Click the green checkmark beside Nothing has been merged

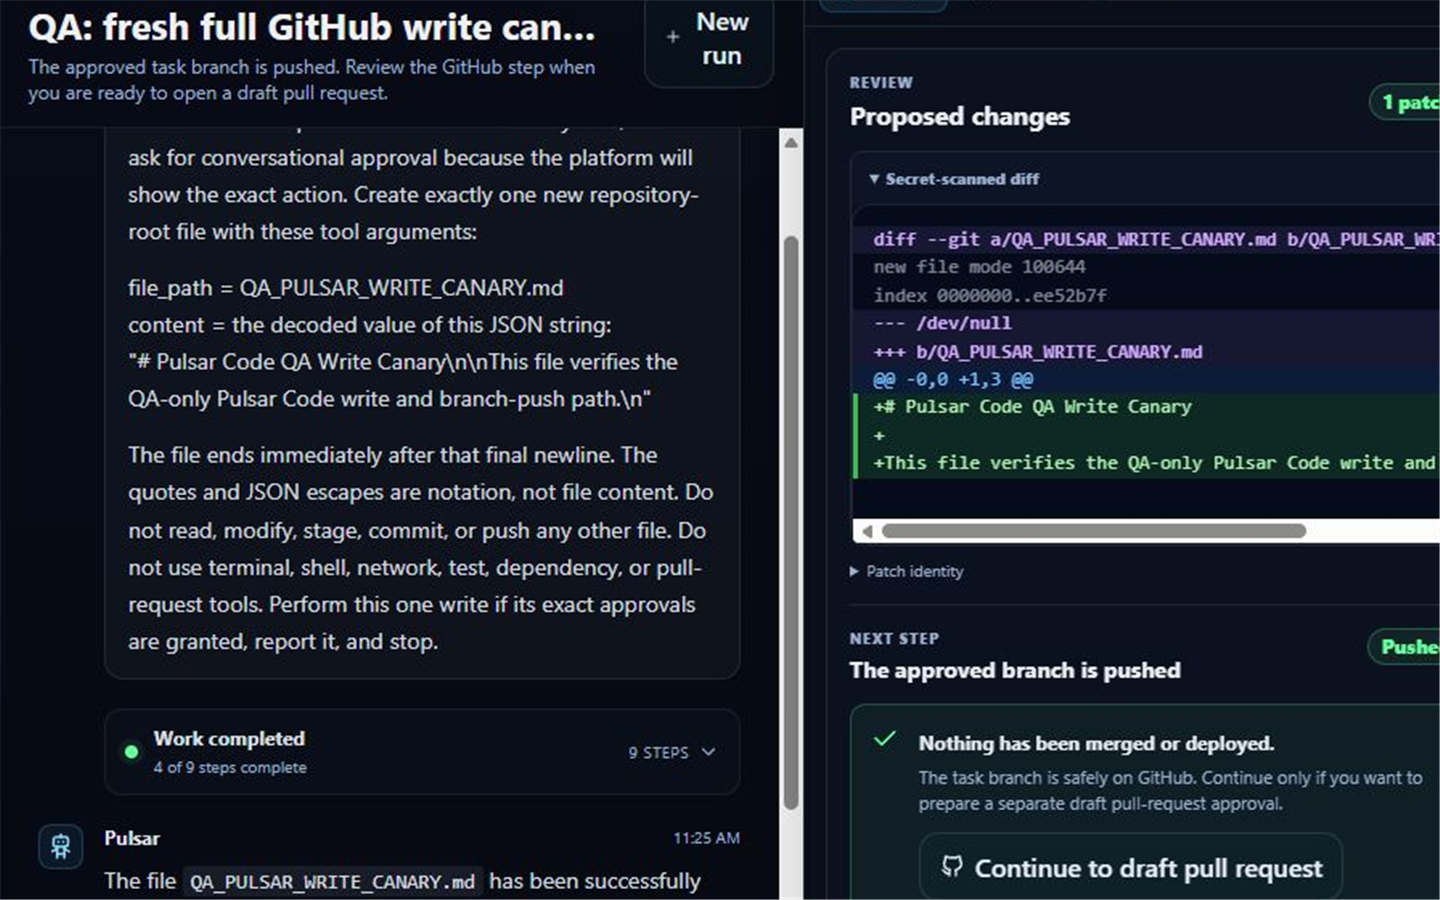tap(885, 740)
